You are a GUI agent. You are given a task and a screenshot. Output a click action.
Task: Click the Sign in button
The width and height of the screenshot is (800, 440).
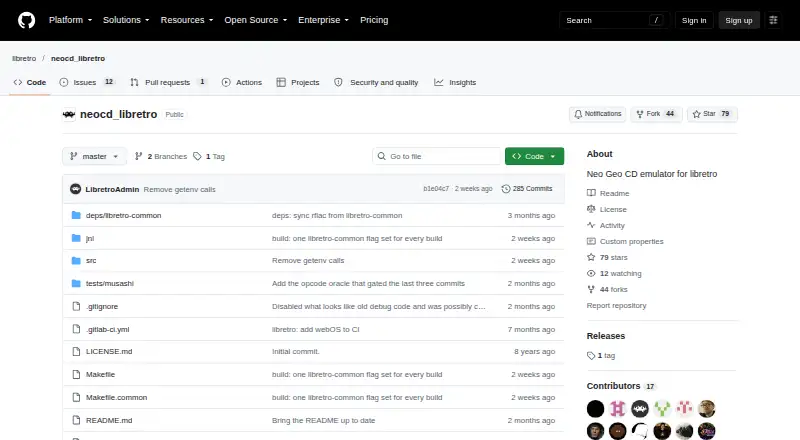click(694, 20)
